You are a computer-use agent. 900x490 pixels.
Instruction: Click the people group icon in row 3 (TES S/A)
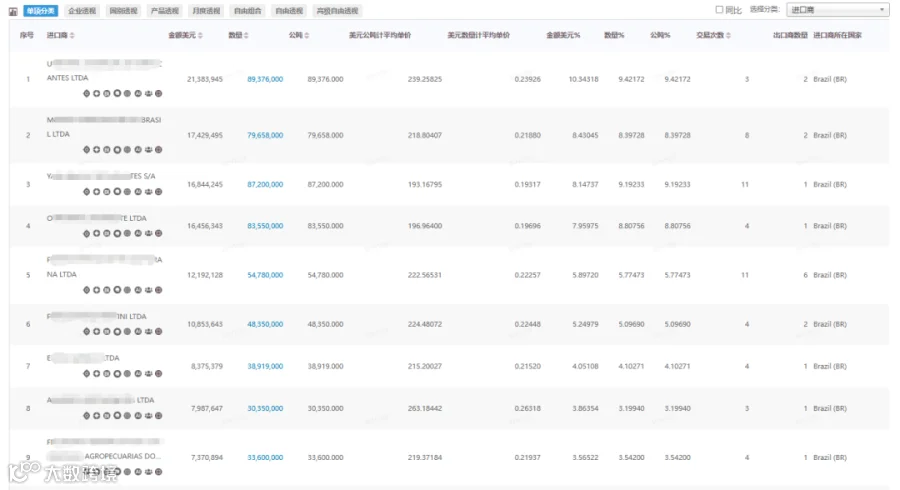point(149,192)
